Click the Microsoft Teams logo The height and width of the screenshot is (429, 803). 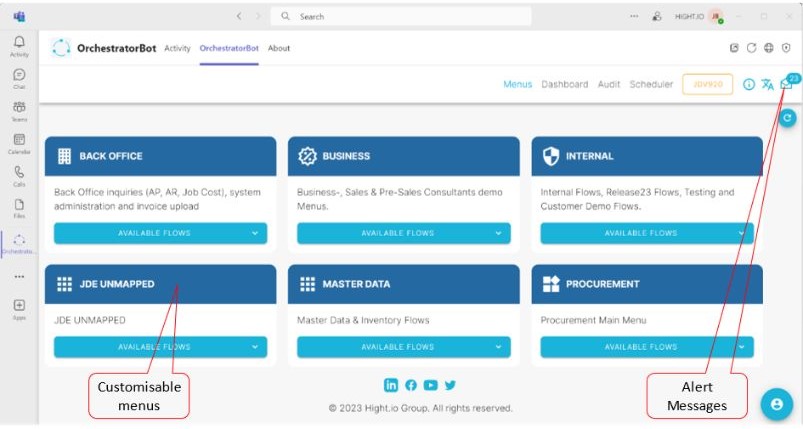click(19, 16)
